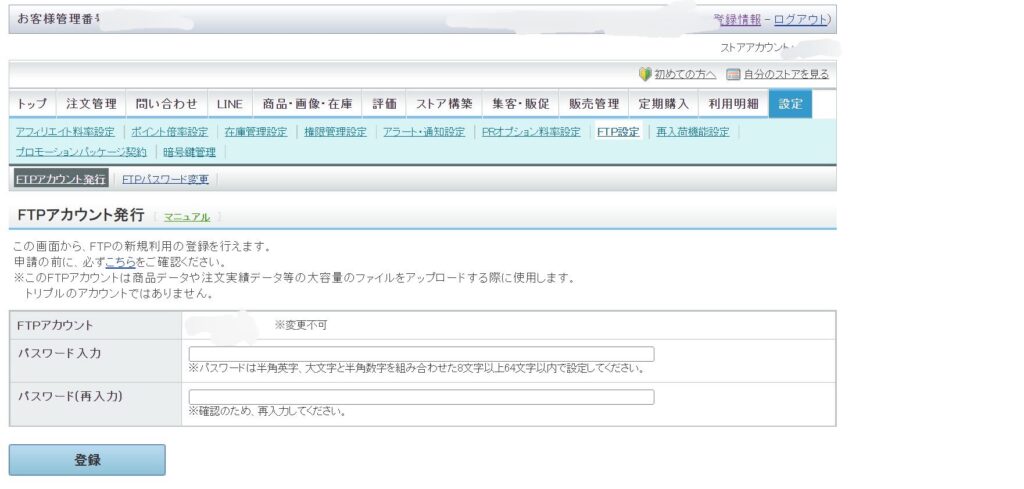Go to 暗号鍵管理 page
Viewport: 1024px width, 489px height.
189,152
